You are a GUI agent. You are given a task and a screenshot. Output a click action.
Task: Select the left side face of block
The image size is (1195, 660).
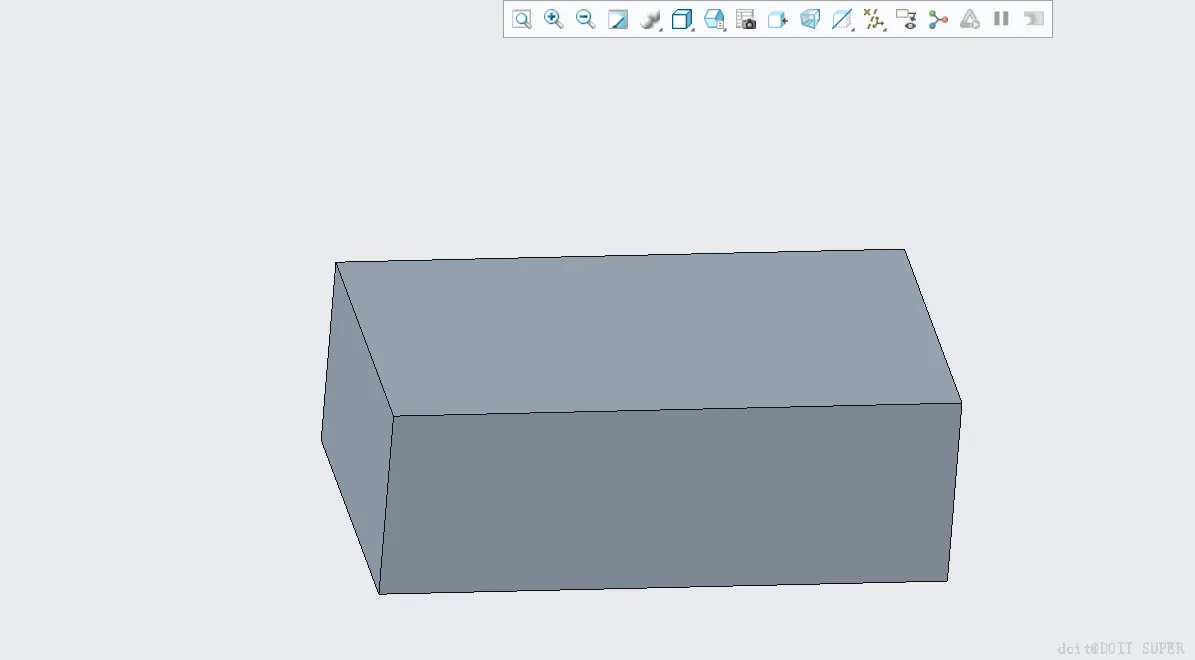pos(356,427)
